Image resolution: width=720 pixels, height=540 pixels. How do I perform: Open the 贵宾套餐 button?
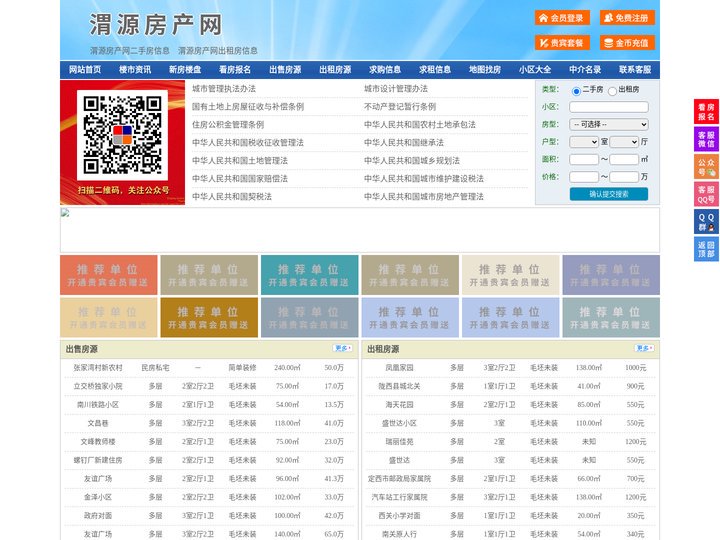(562, 43)
